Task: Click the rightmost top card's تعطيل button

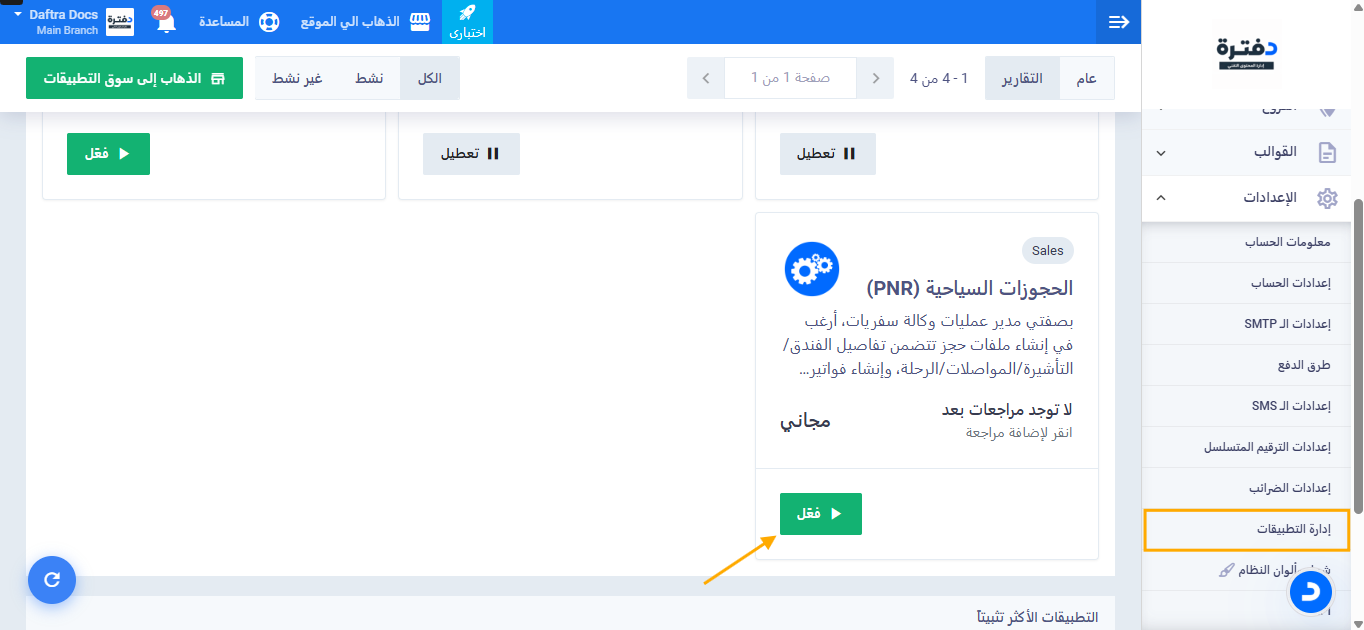Action: pos(828,154)
